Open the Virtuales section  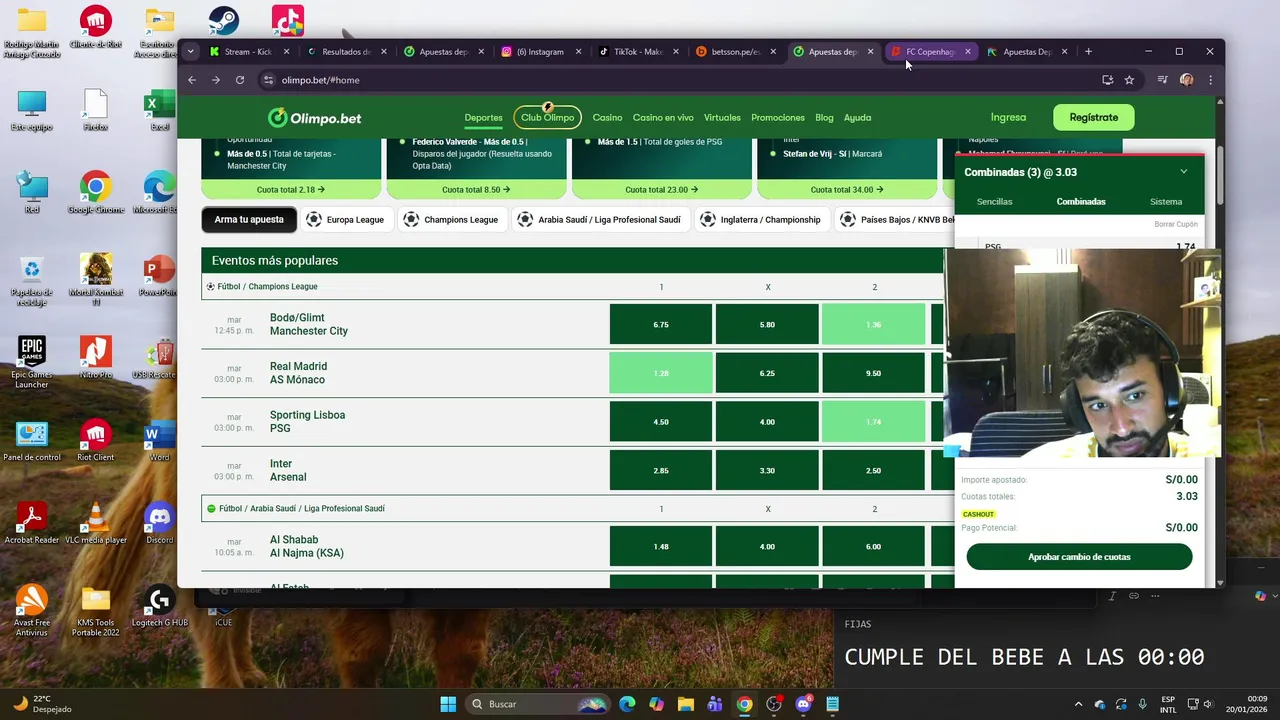coord(722,118)
